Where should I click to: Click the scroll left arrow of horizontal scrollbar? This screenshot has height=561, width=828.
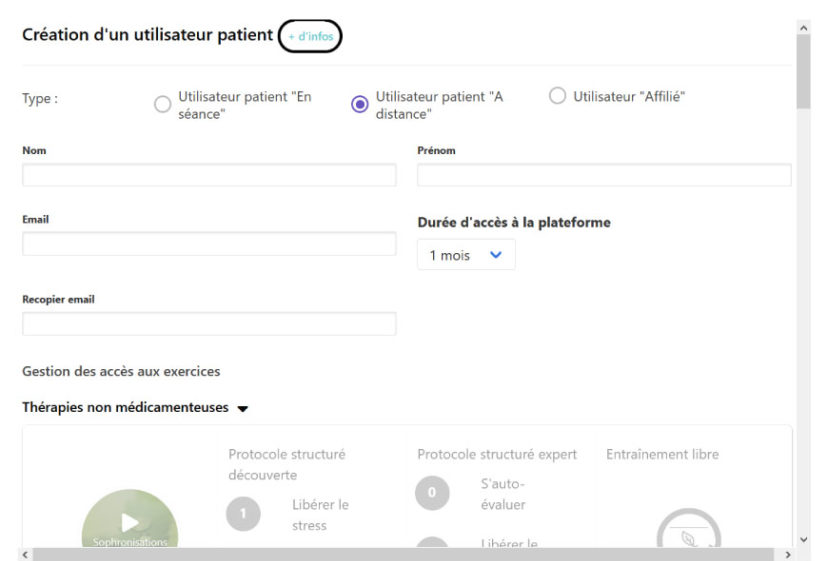25,555
